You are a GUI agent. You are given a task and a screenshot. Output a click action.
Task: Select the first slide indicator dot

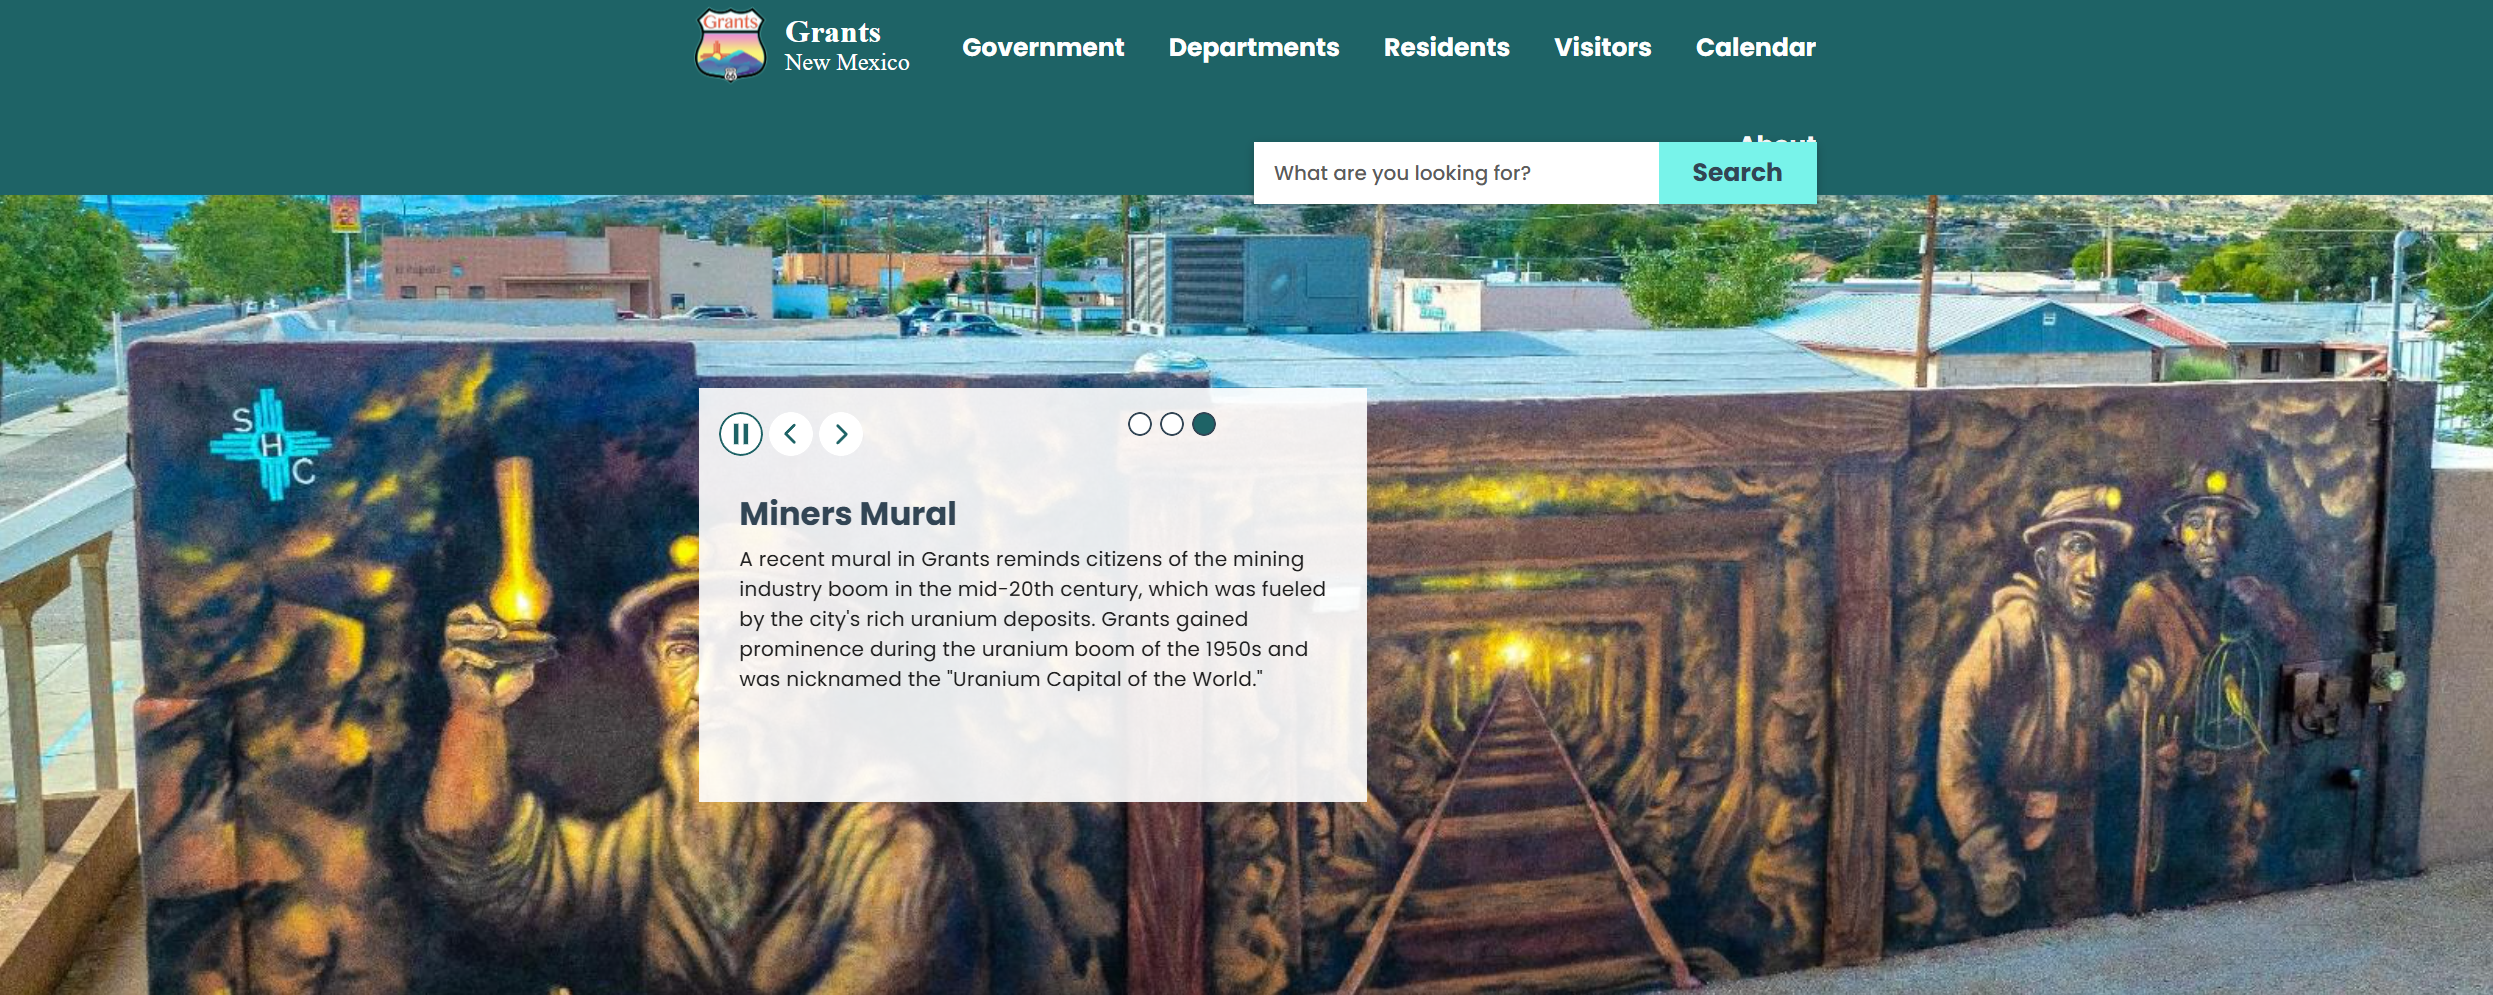[1140, 424]
